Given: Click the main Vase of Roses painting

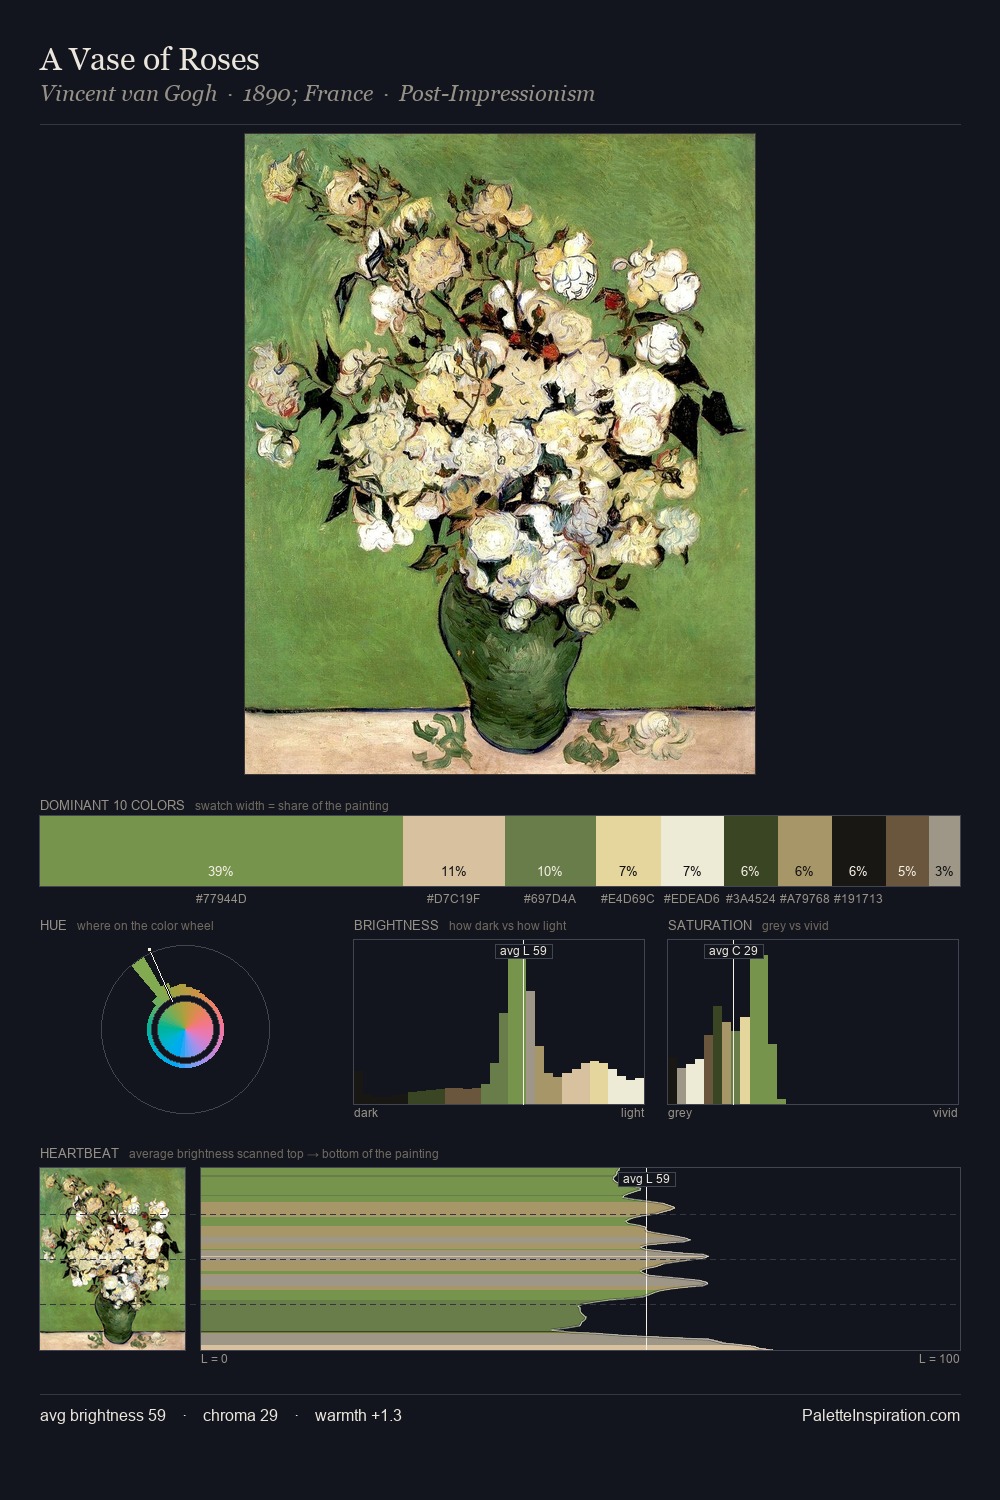Looking at the screenshot, I should [500, 454].
